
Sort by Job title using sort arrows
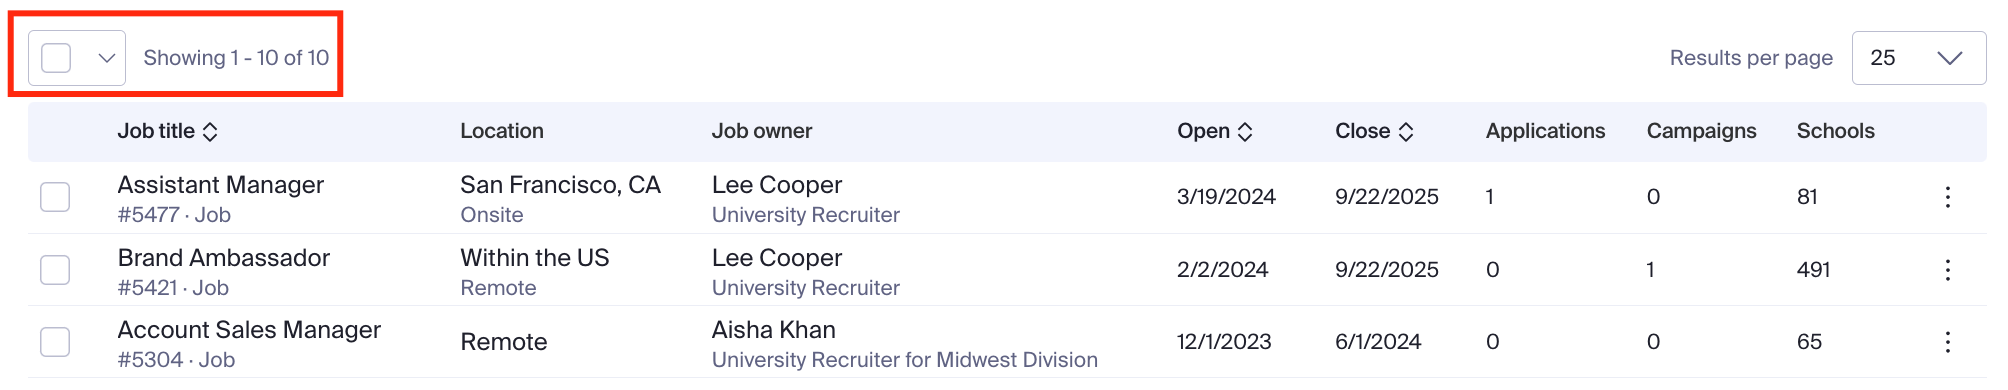point(210,132)
